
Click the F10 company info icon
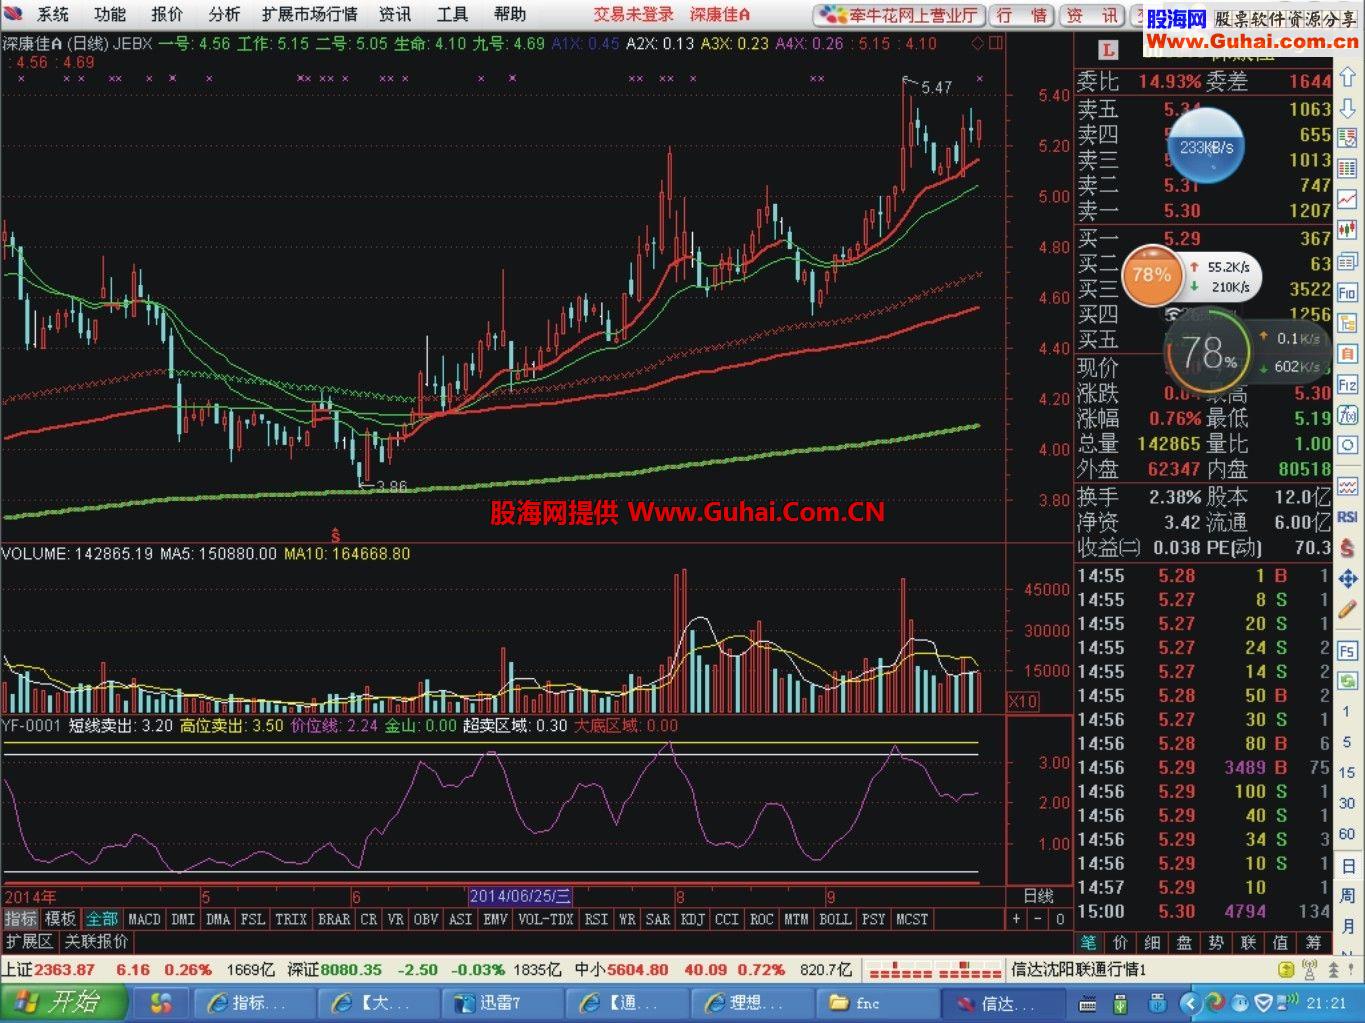click(1348, 291)
